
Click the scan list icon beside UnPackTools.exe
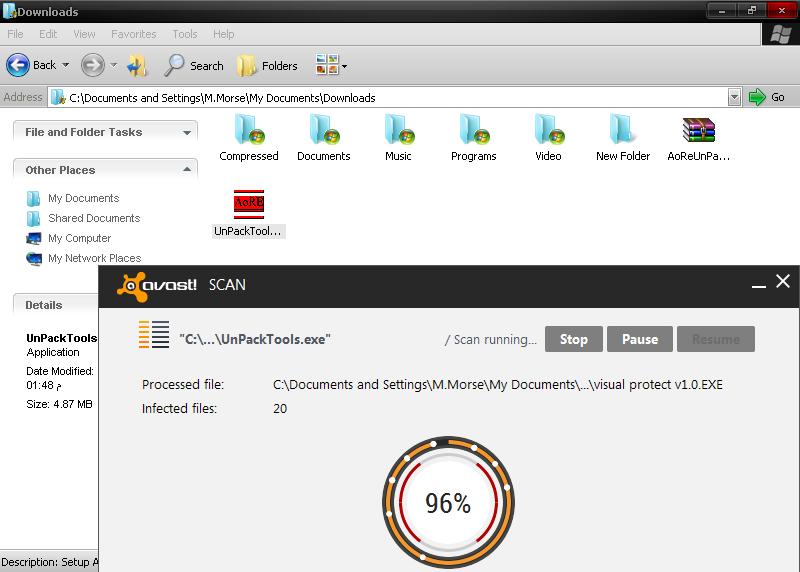(154, 335)
